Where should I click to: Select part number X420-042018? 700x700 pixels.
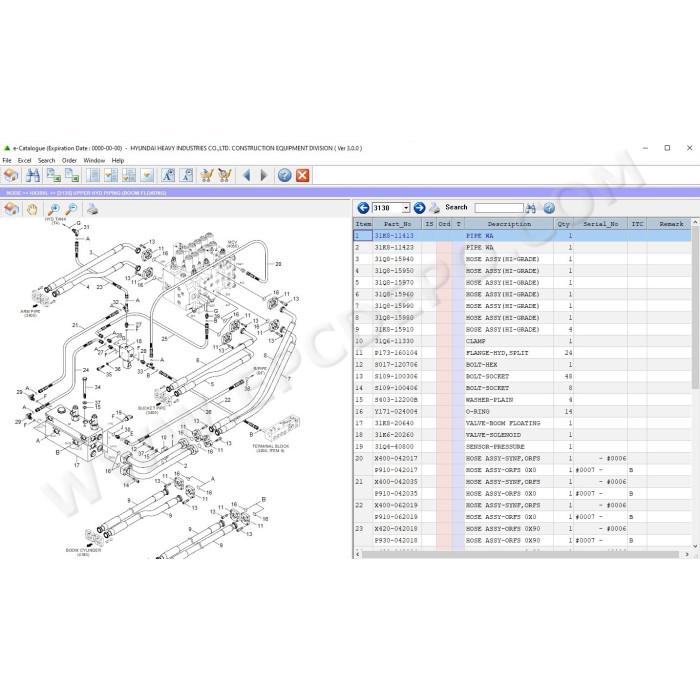coord(396,529)
